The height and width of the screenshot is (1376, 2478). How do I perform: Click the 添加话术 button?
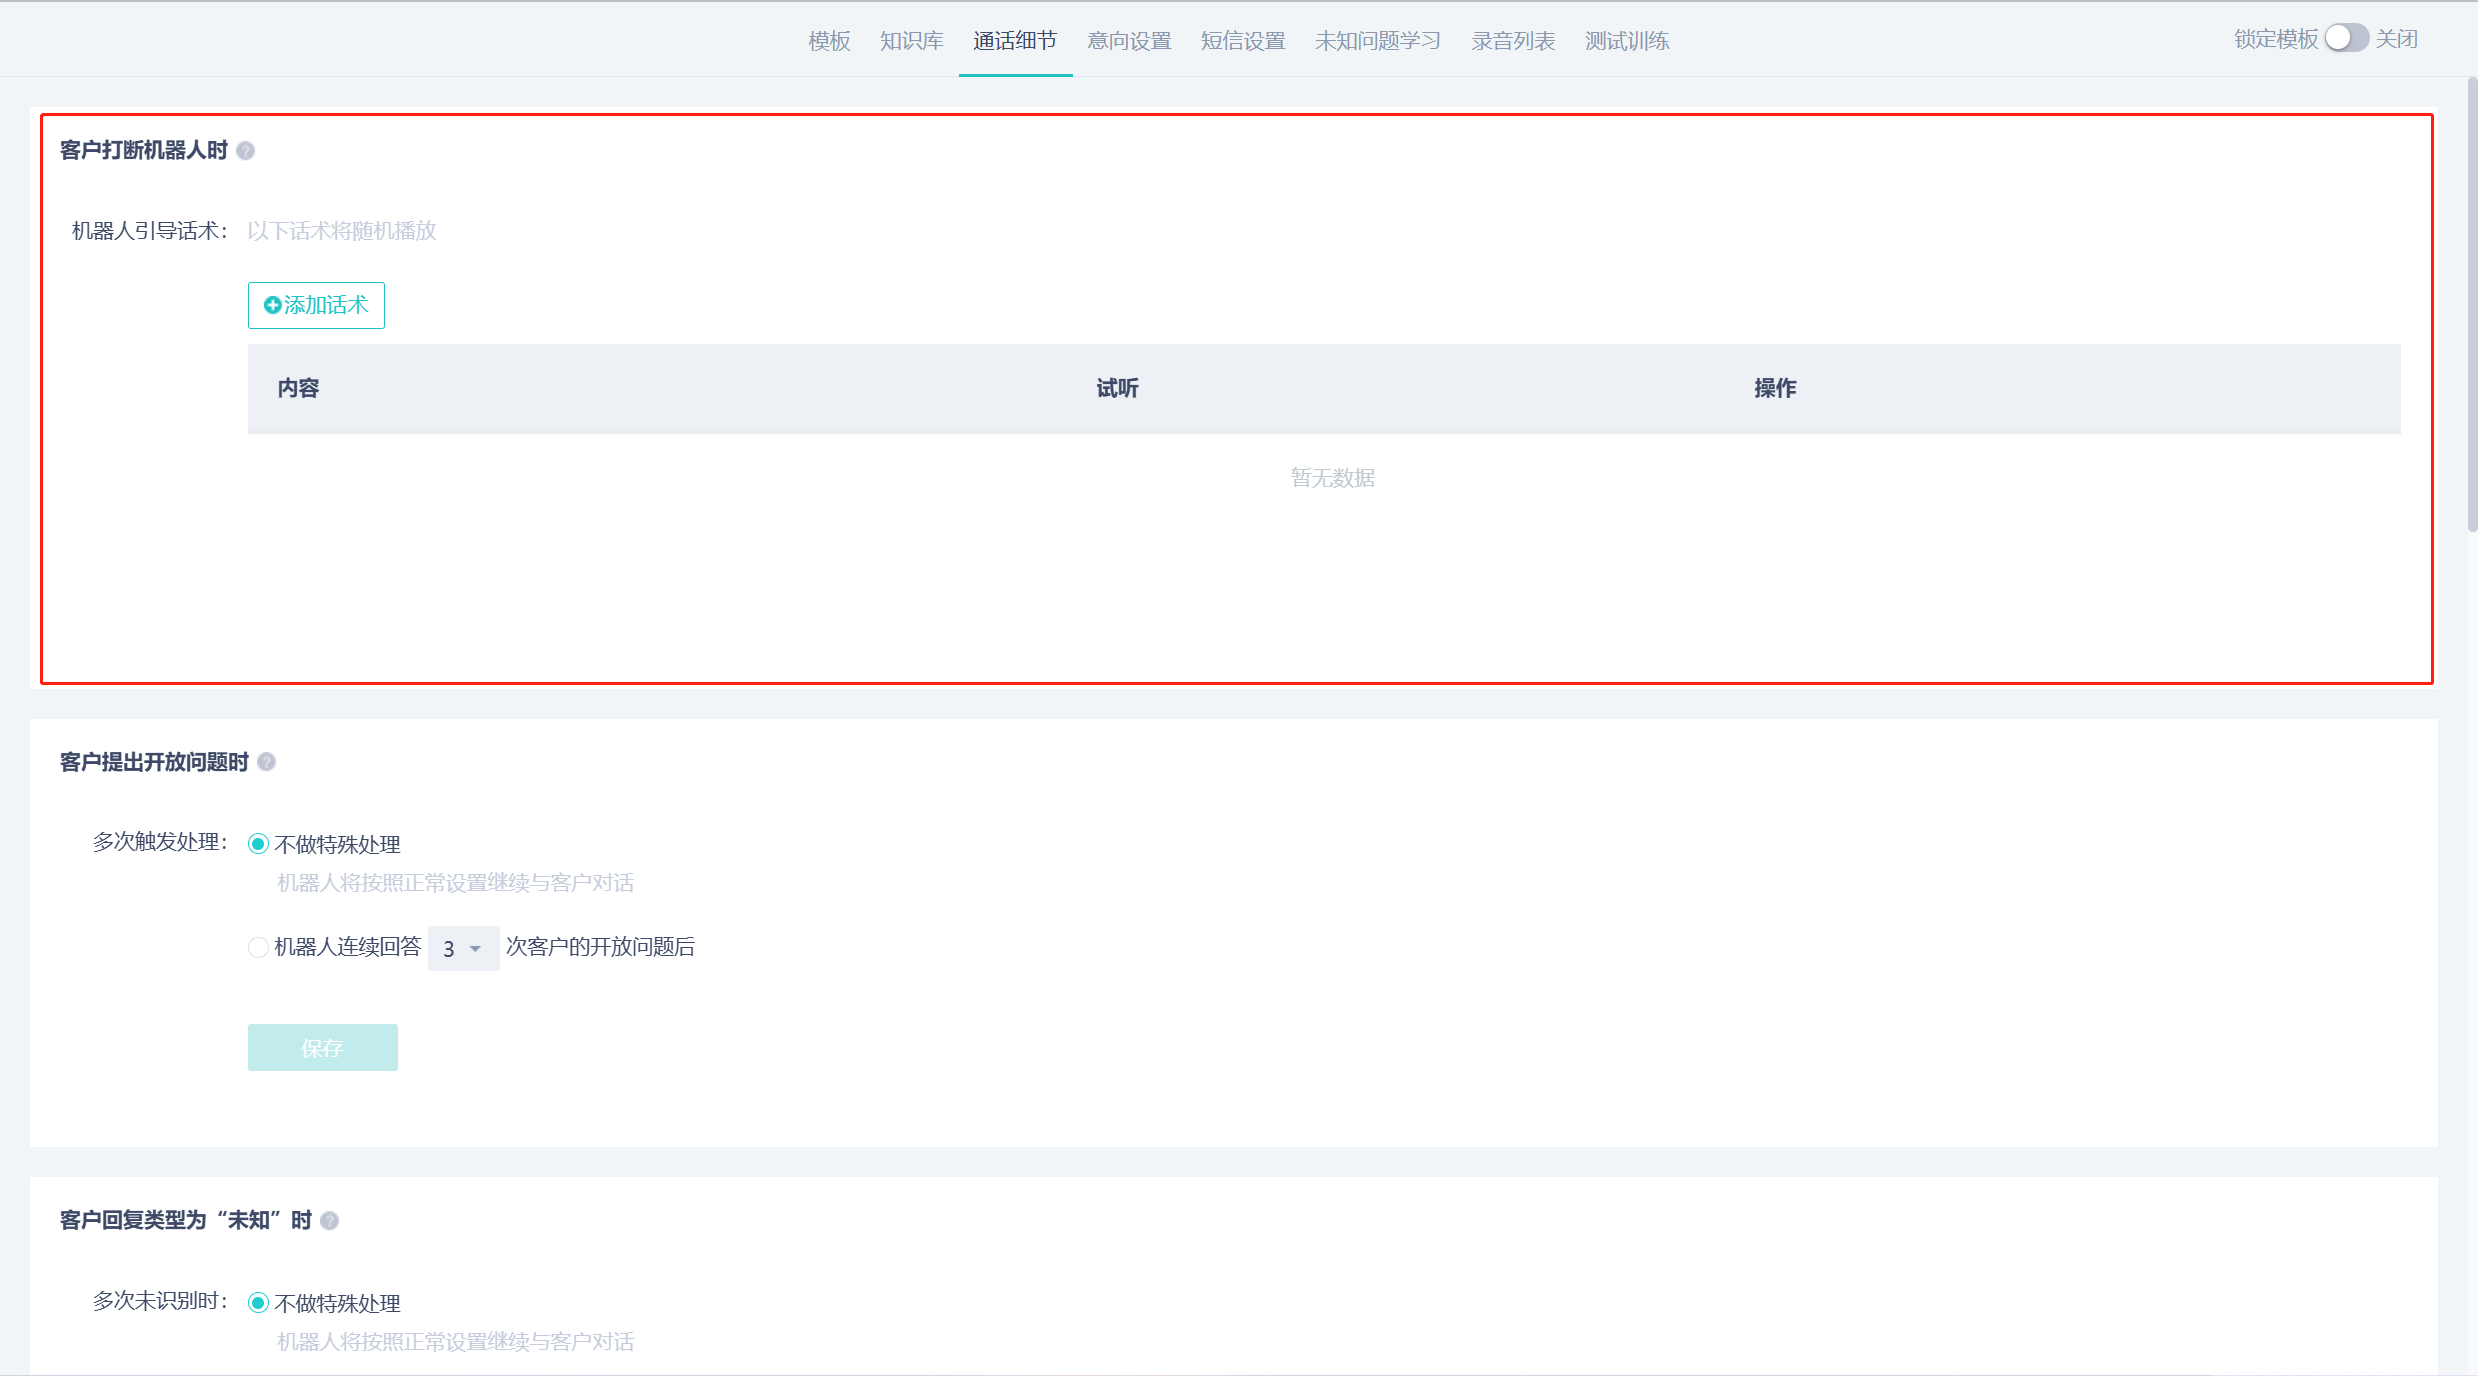(316, 305)
